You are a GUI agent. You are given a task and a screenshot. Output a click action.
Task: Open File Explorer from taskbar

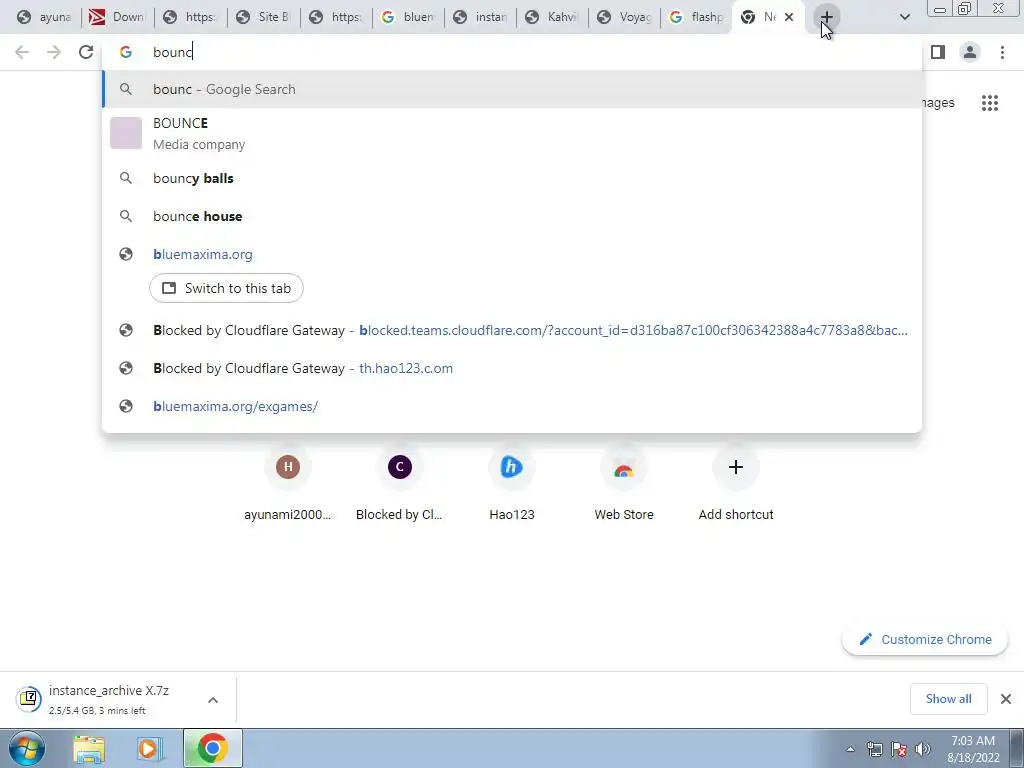(89, 748)
